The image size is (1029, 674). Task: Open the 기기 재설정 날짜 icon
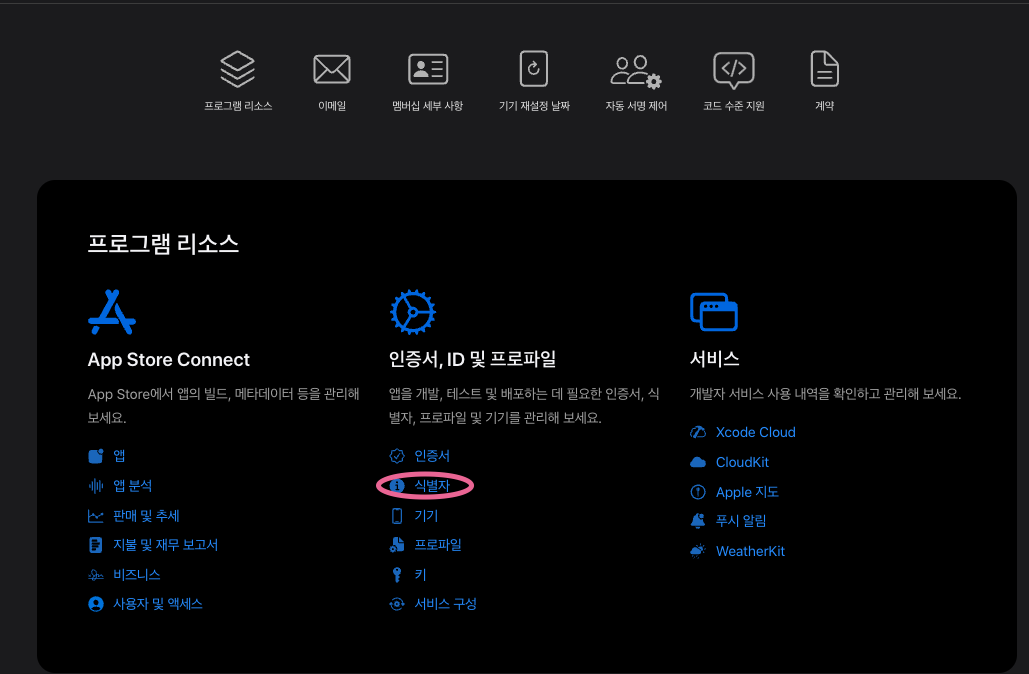pyautogui.click(x=534, y=68)
